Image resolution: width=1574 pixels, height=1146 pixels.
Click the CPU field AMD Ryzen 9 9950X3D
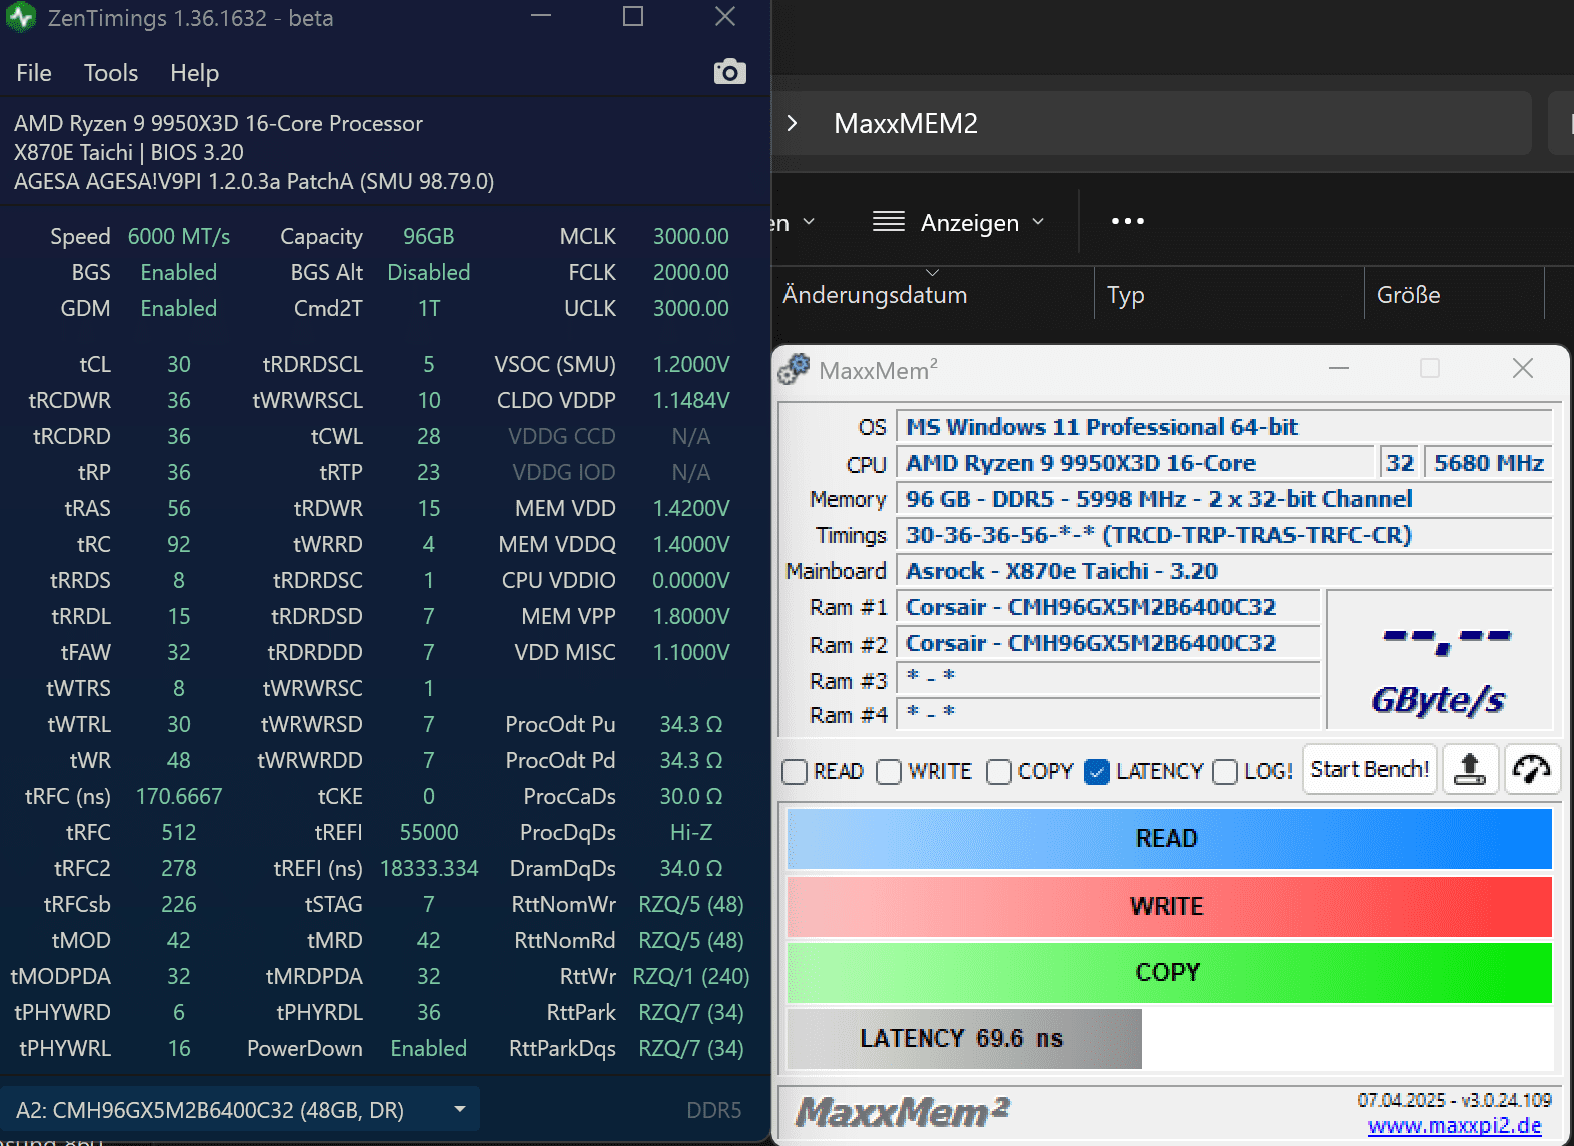[x=1136, y=463]
